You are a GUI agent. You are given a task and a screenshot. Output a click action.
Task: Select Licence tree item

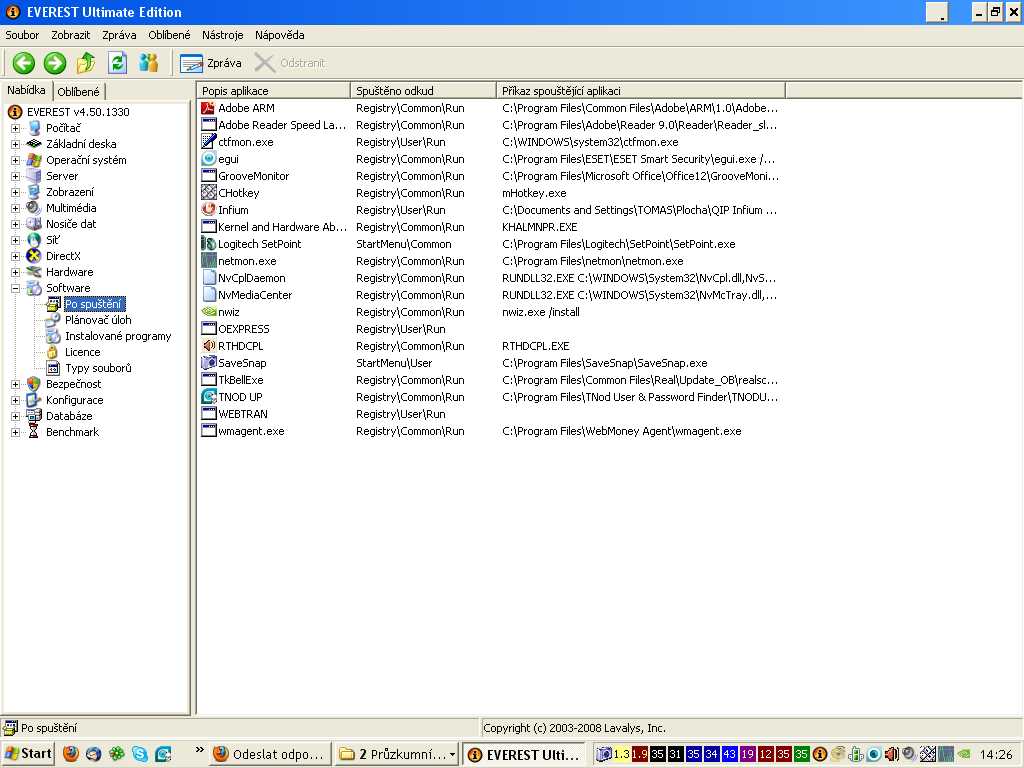82,352
